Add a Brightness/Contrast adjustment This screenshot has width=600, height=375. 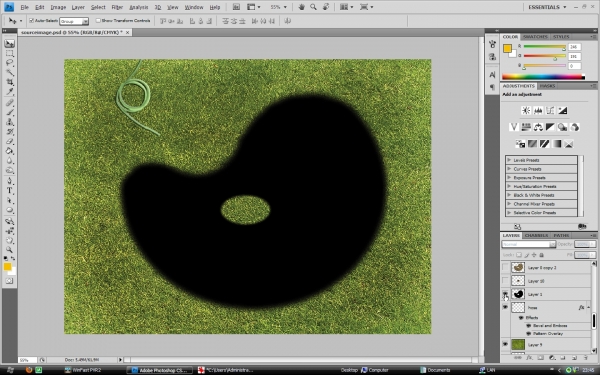pyautogui.click(x=526, y=111)
